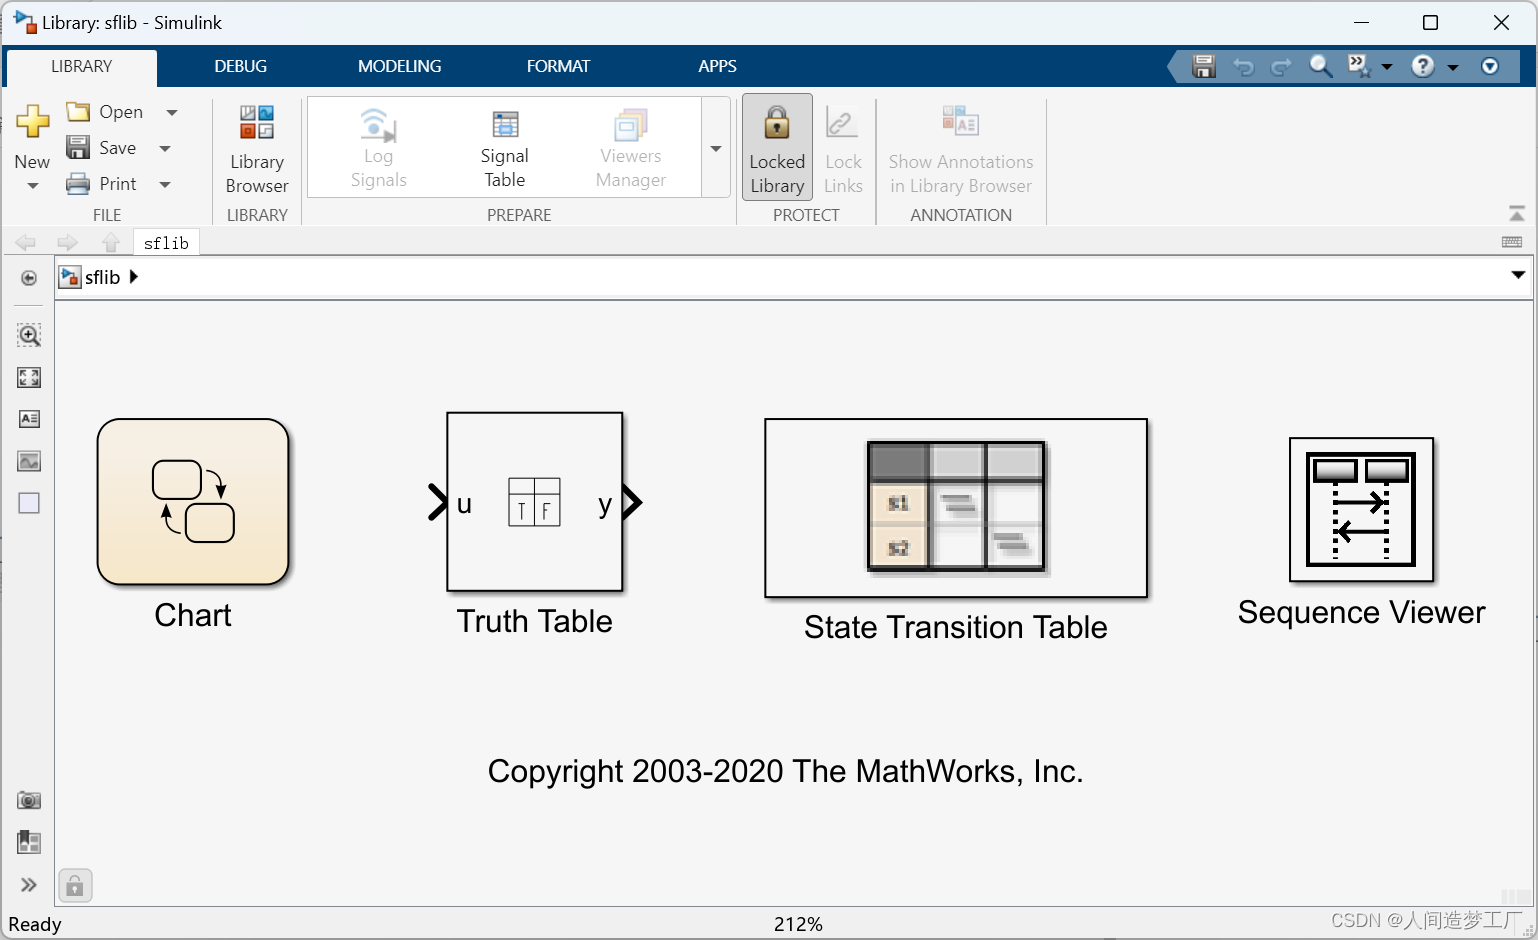Click the Zoom In palette tool
This screenshot has height=940, width=1538.
pos(29,335)
